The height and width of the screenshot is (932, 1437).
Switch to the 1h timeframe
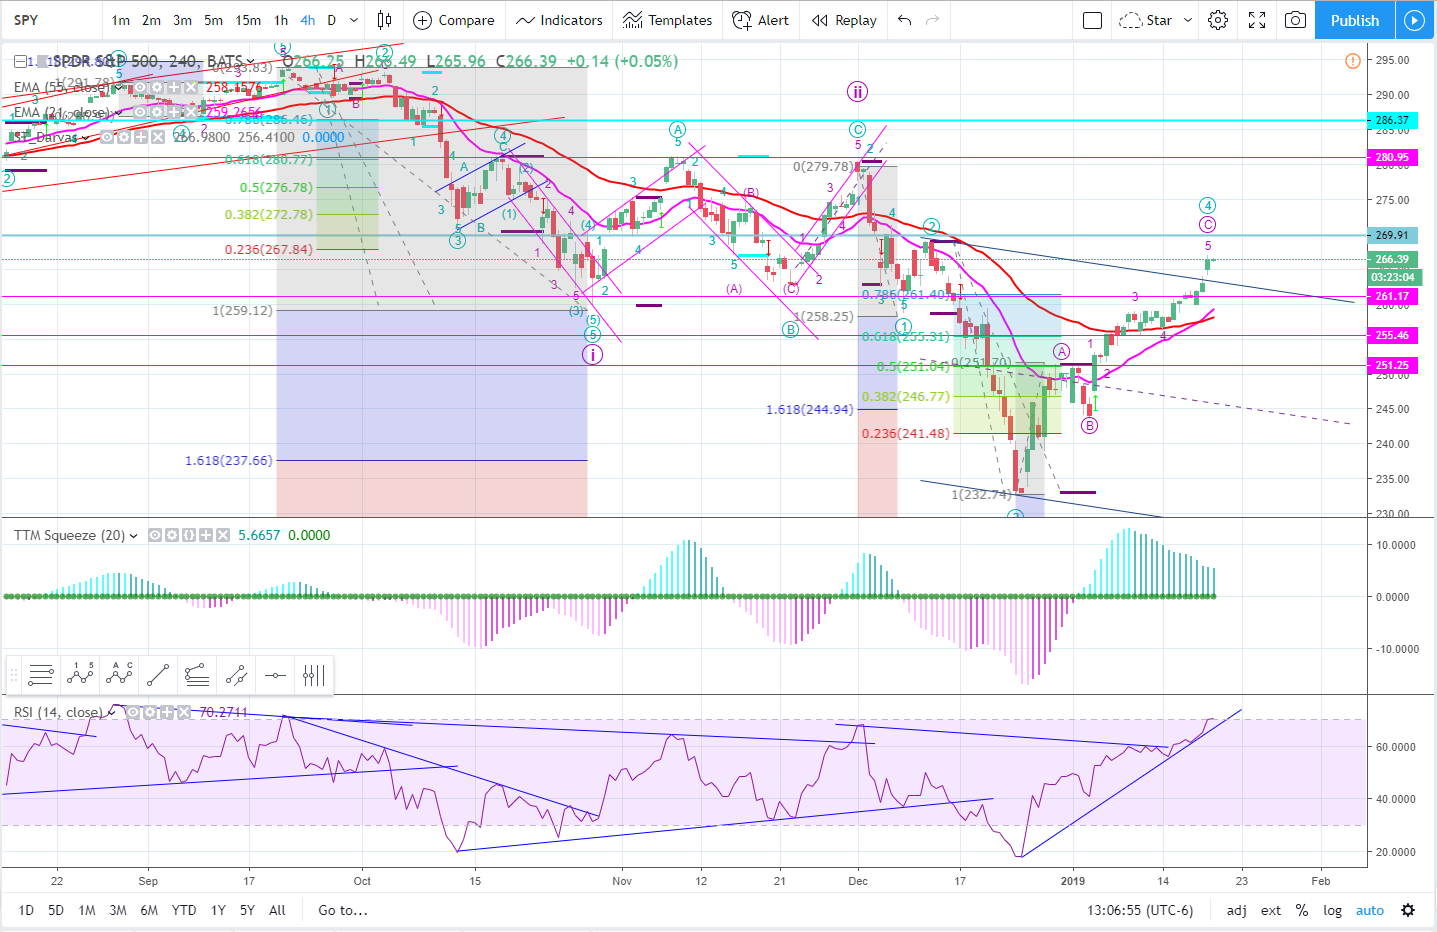click(x=281, y=20)
